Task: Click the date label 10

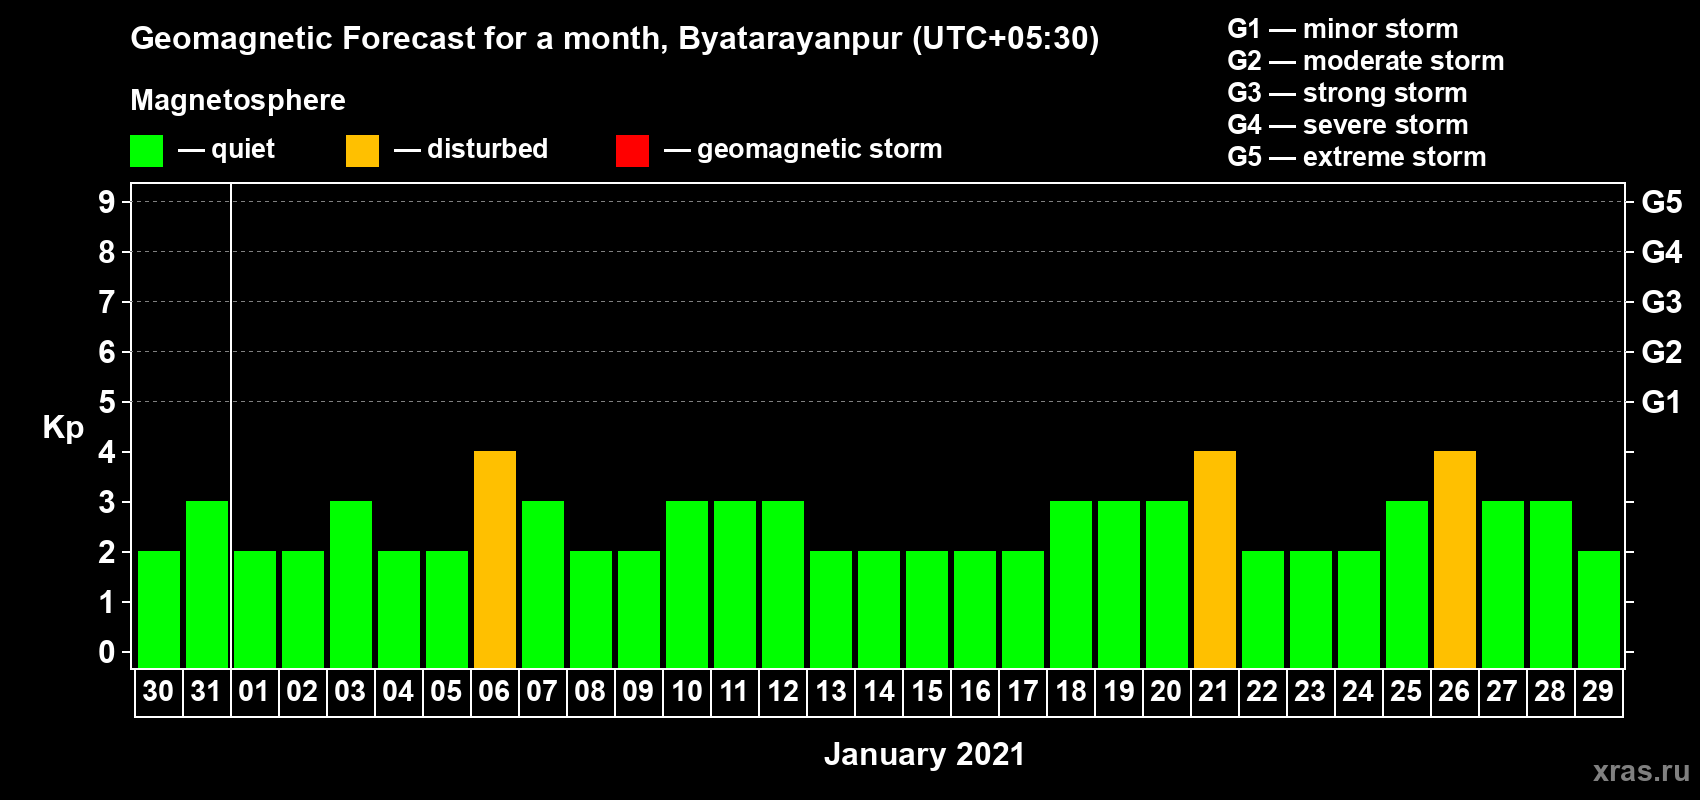Action: coord(686,692)
